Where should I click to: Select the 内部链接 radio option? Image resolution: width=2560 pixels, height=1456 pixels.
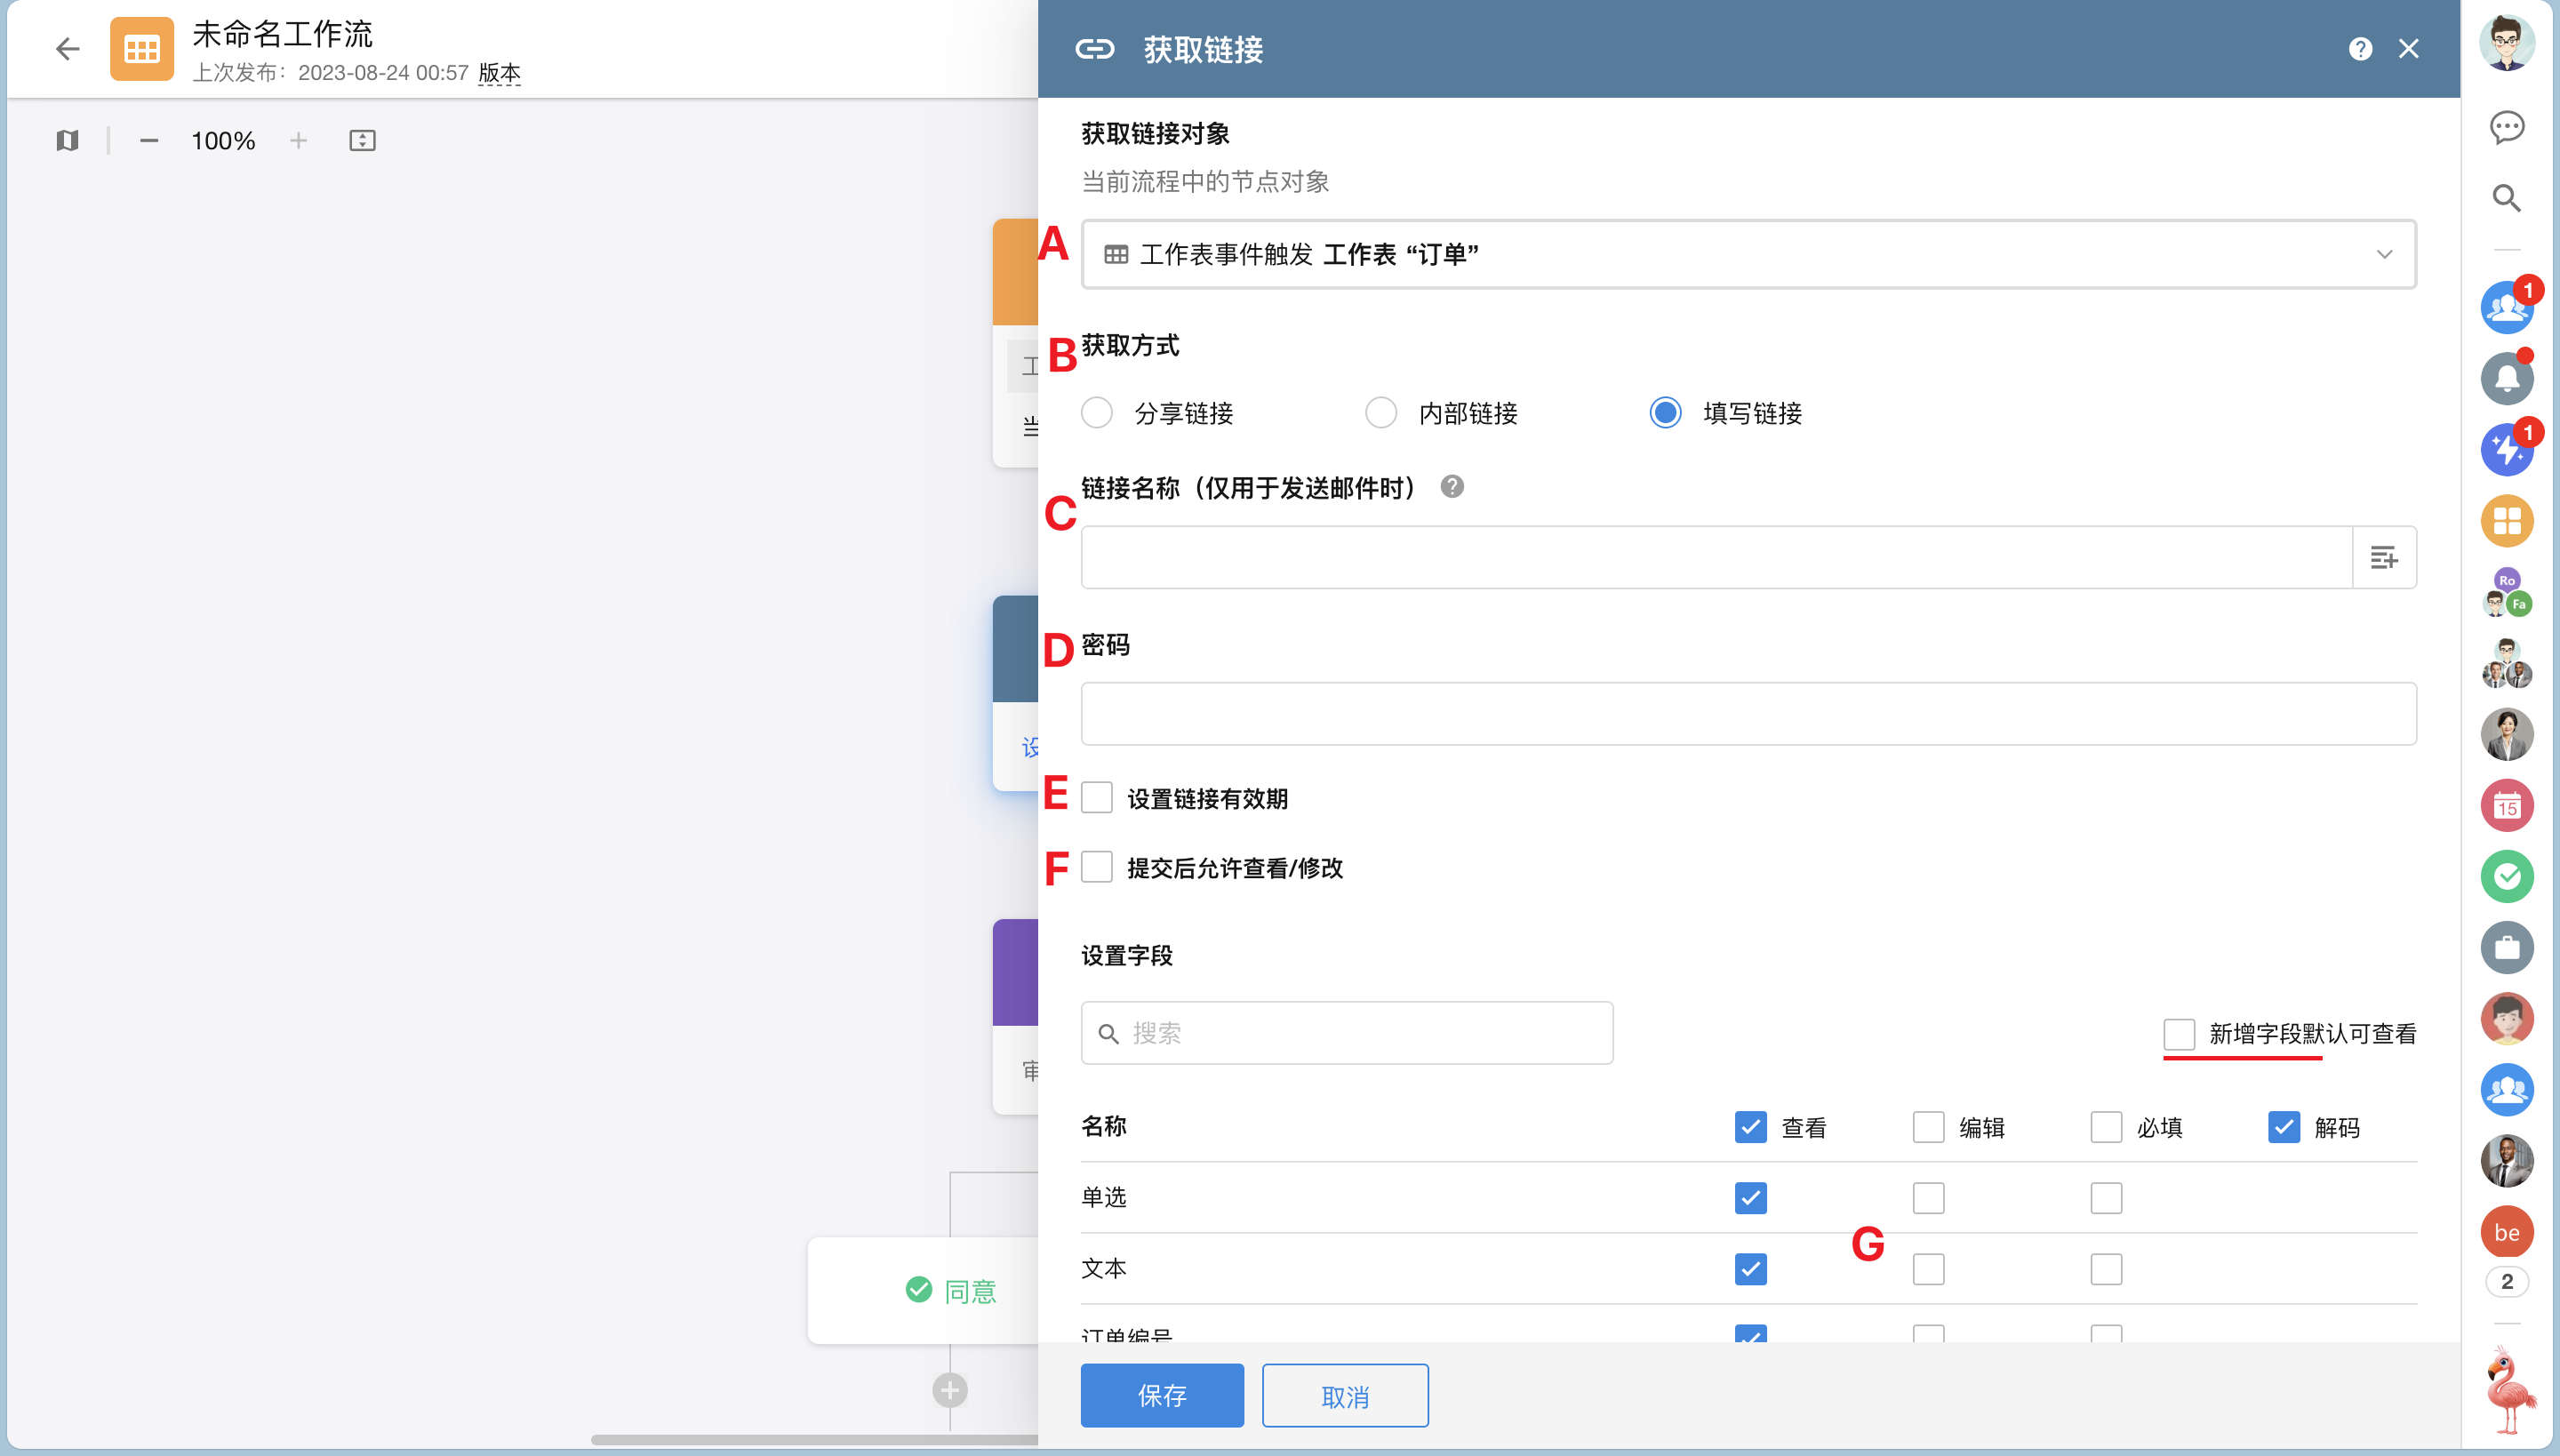click(x=1381, y=413)
